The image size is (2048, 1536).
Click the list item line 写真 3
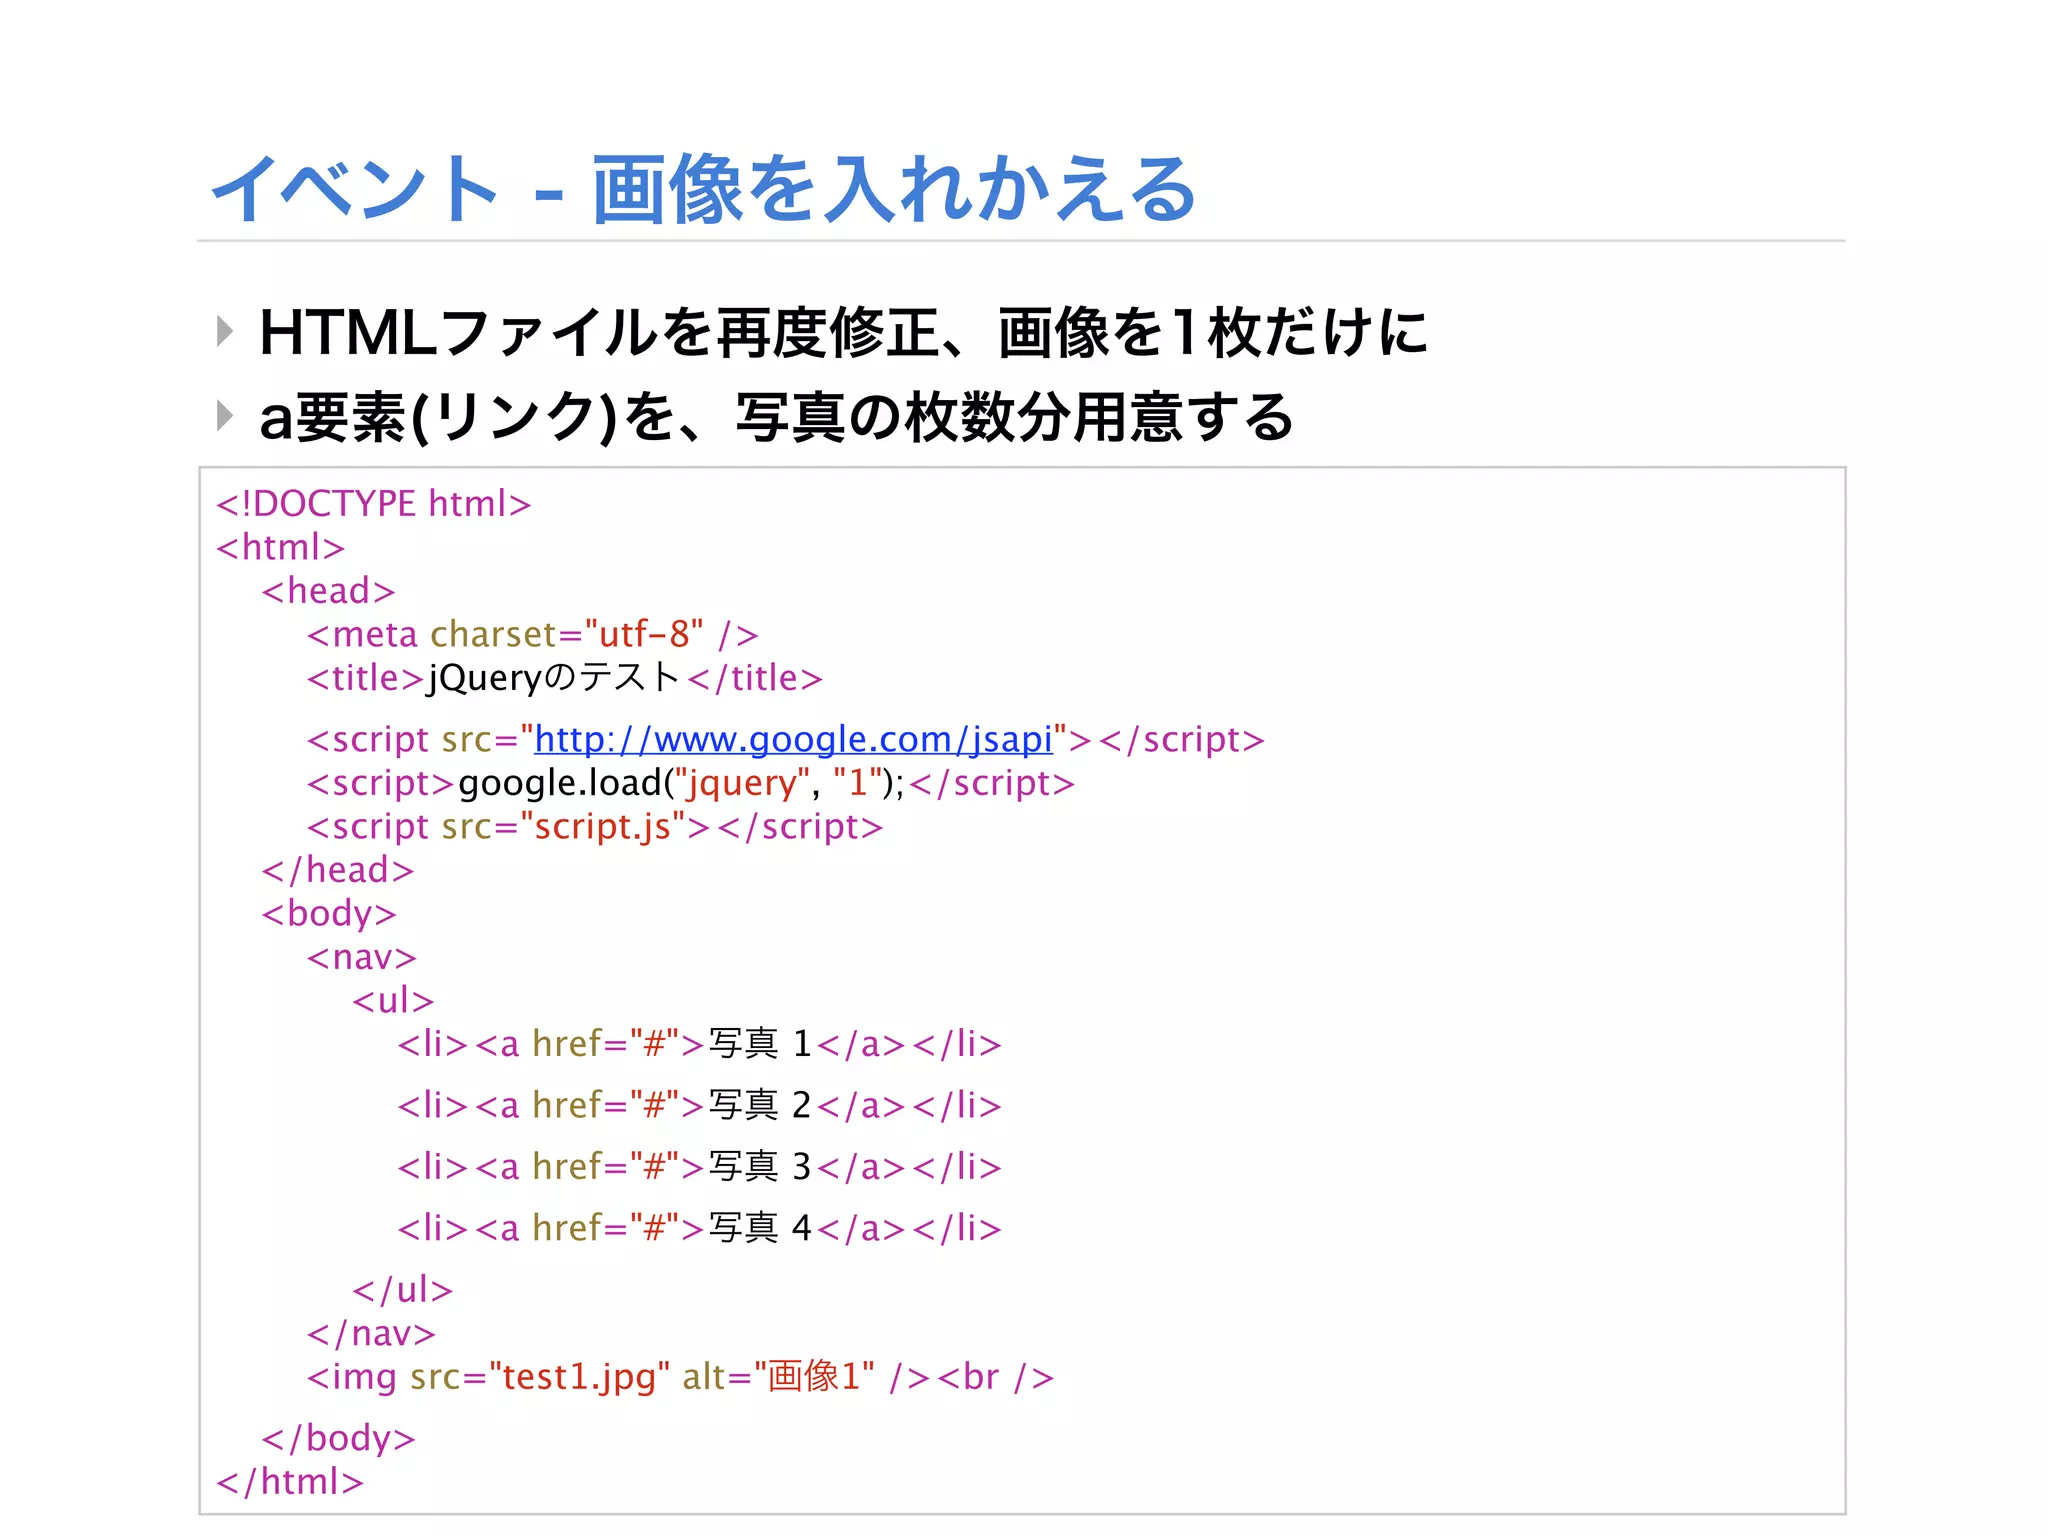(x=699, y=1167)
